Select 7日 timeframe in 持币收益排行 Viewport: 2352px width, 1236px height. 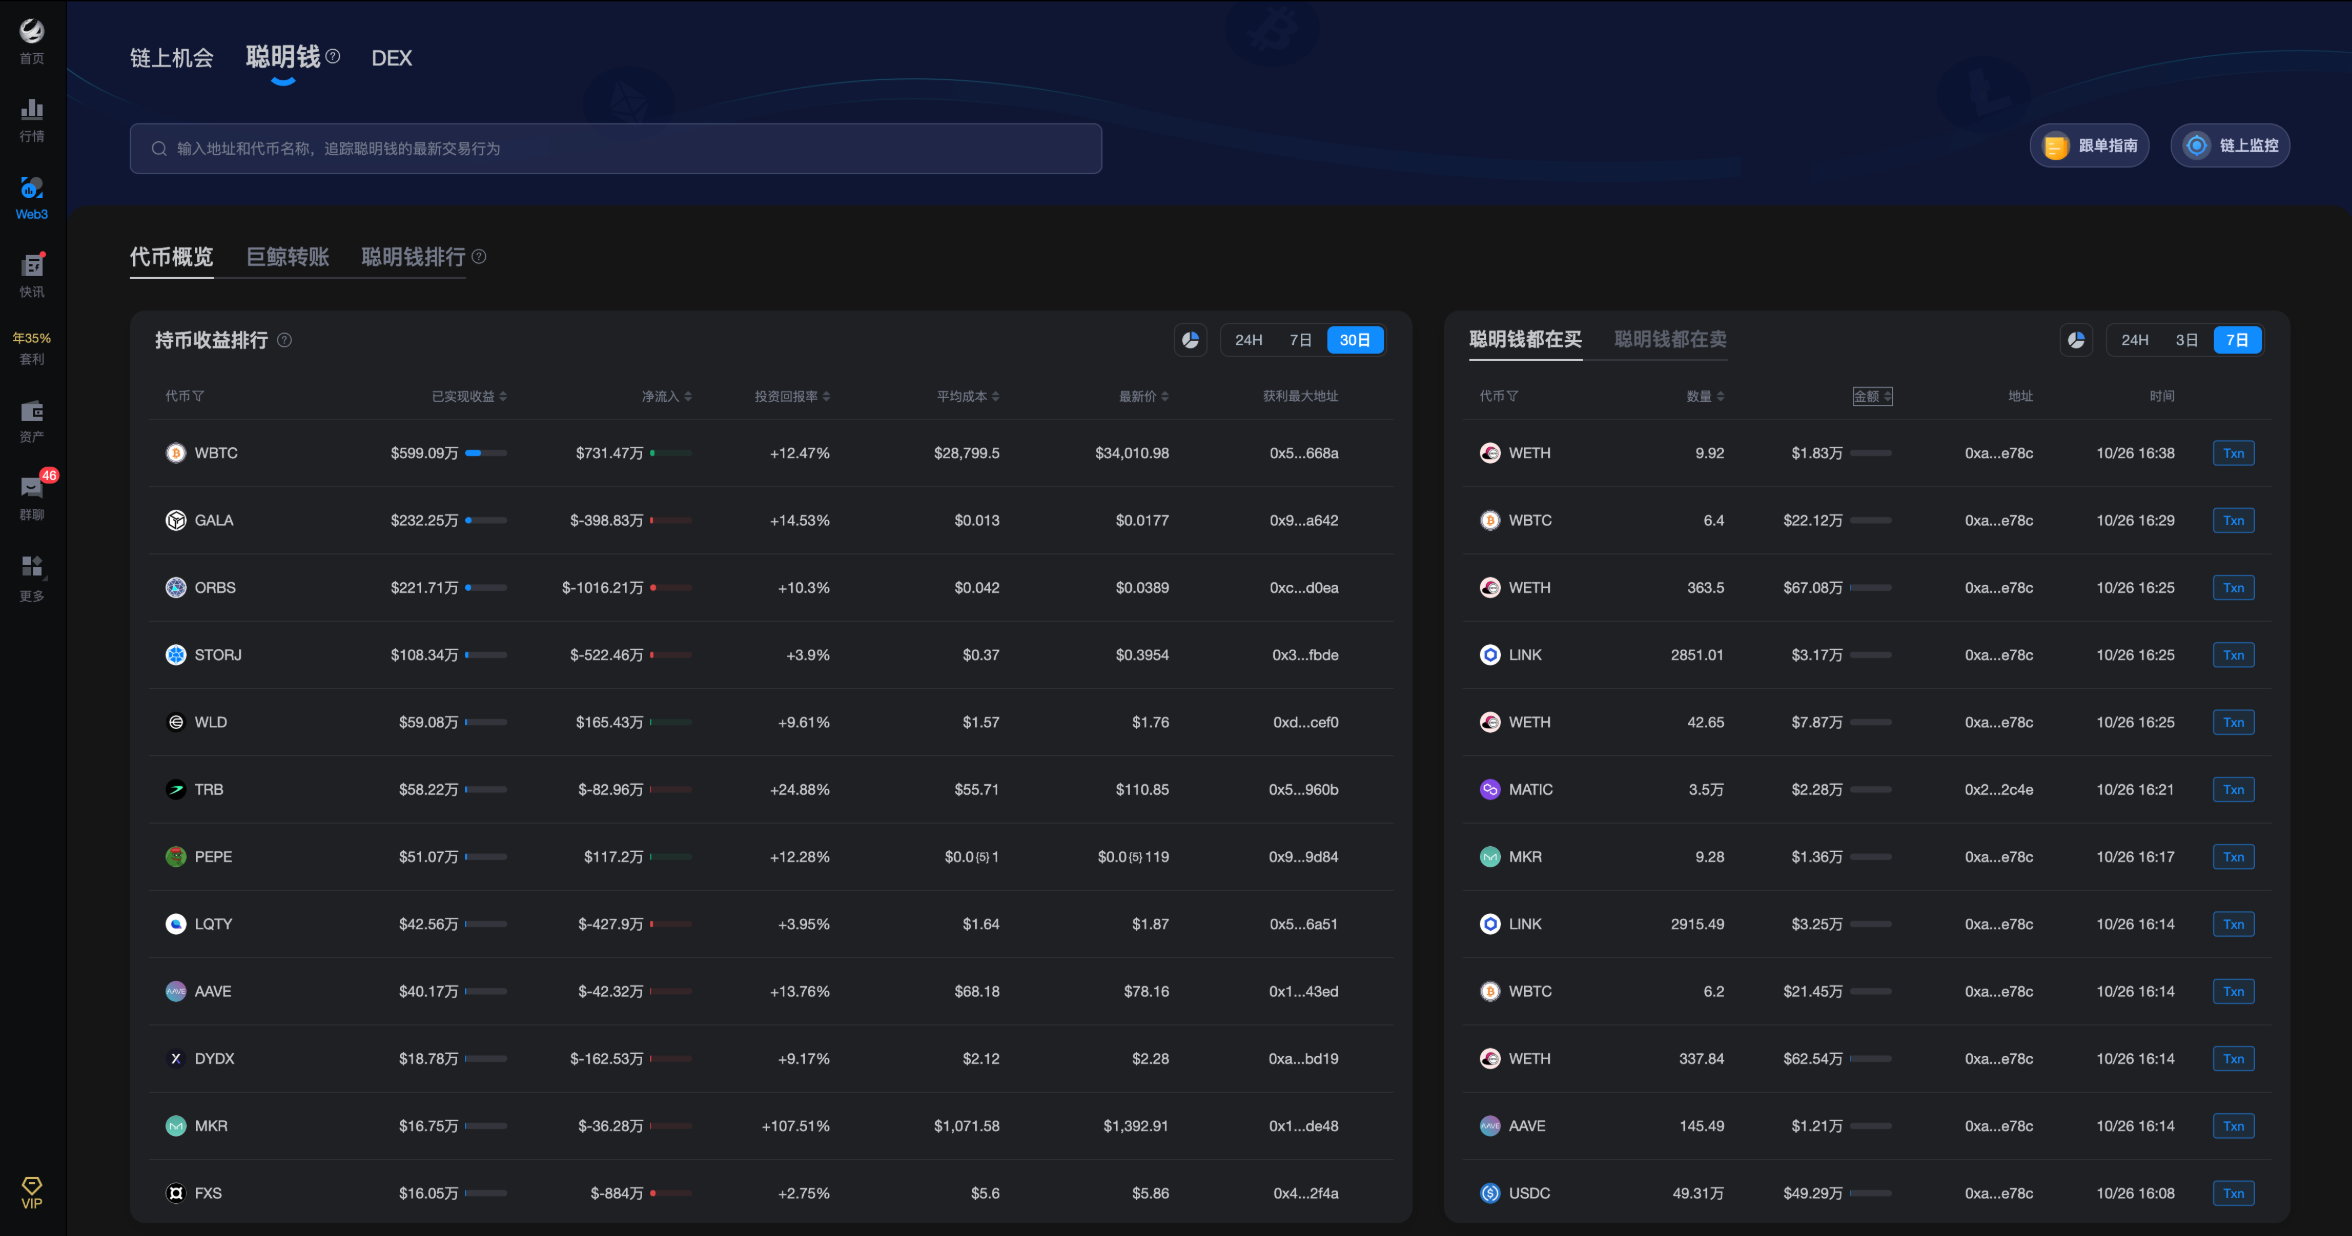point(1301,339)
